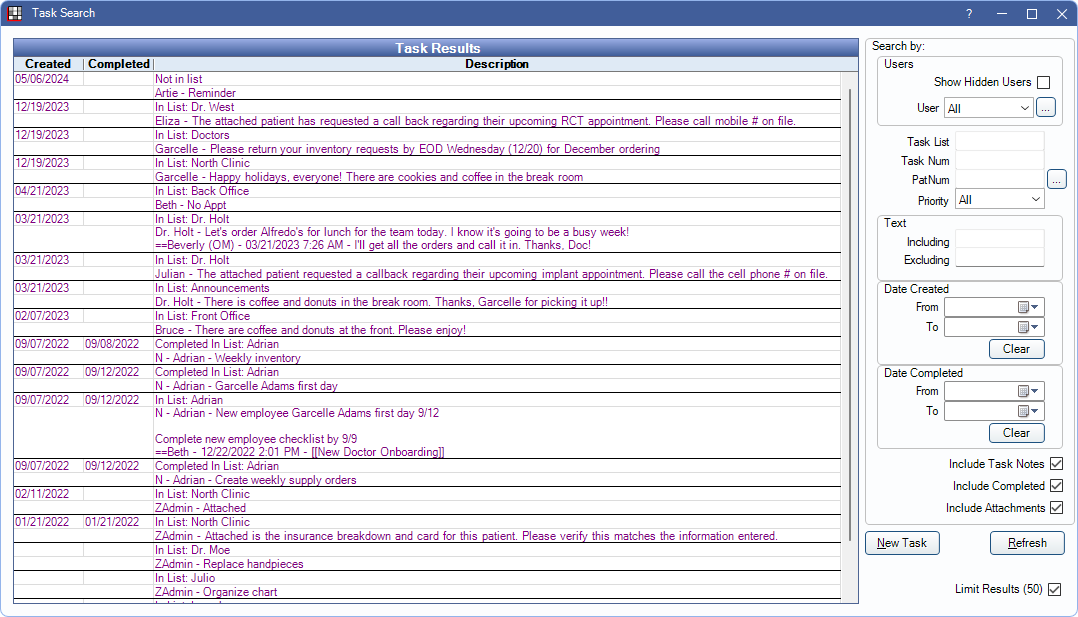Screen dimensions: 1078x617
Task: Click the Text Including input field
Action: 999,240
